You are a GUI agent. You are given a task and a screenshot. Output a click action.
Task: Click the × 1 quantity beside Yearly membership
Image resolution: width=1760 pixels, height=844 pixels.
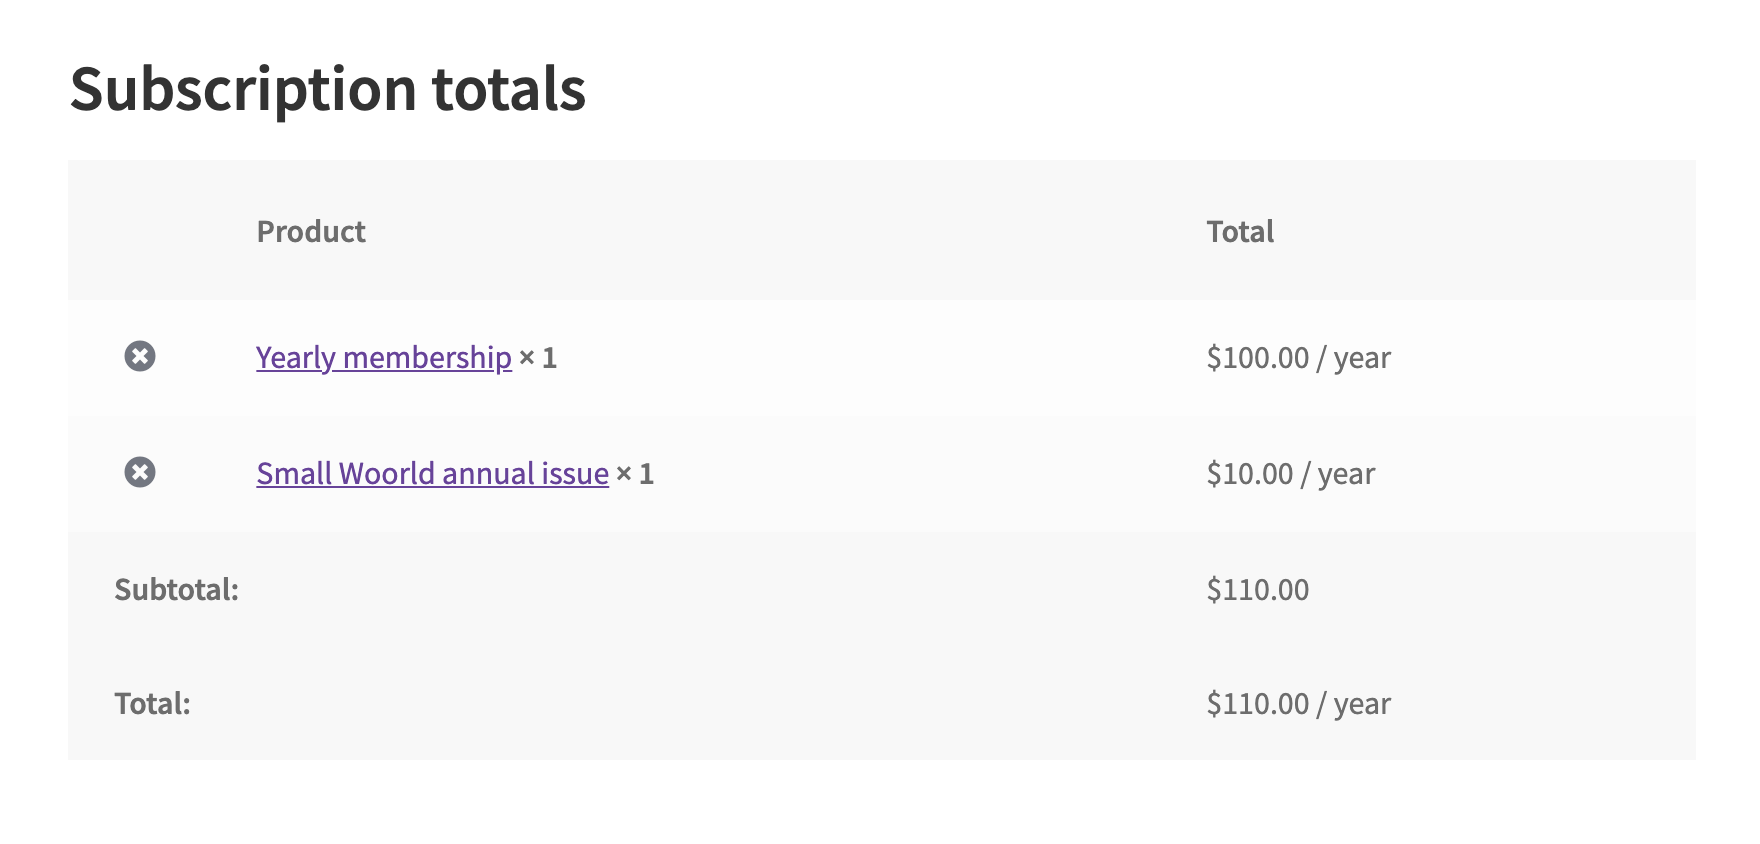[537, 357]
